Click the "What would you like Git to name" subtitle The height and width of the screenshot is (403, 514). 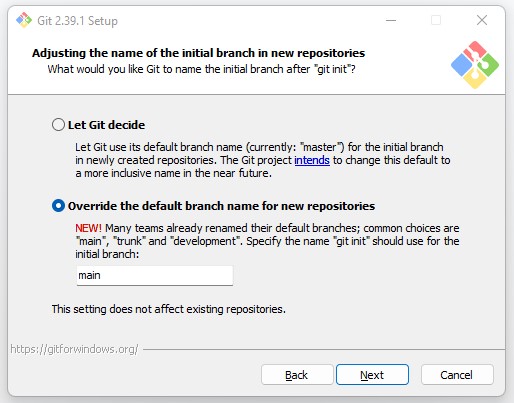201,69
